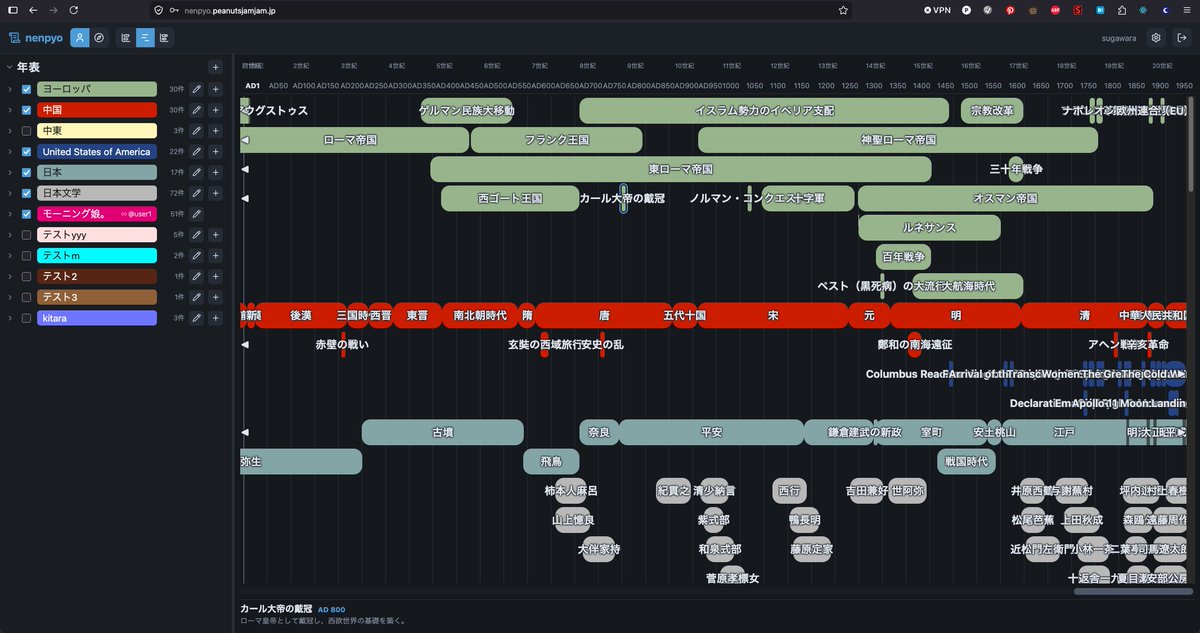This screenshot has height=633, width=1200.
Task: Open the compass explore icon
Action: (99, 38)
